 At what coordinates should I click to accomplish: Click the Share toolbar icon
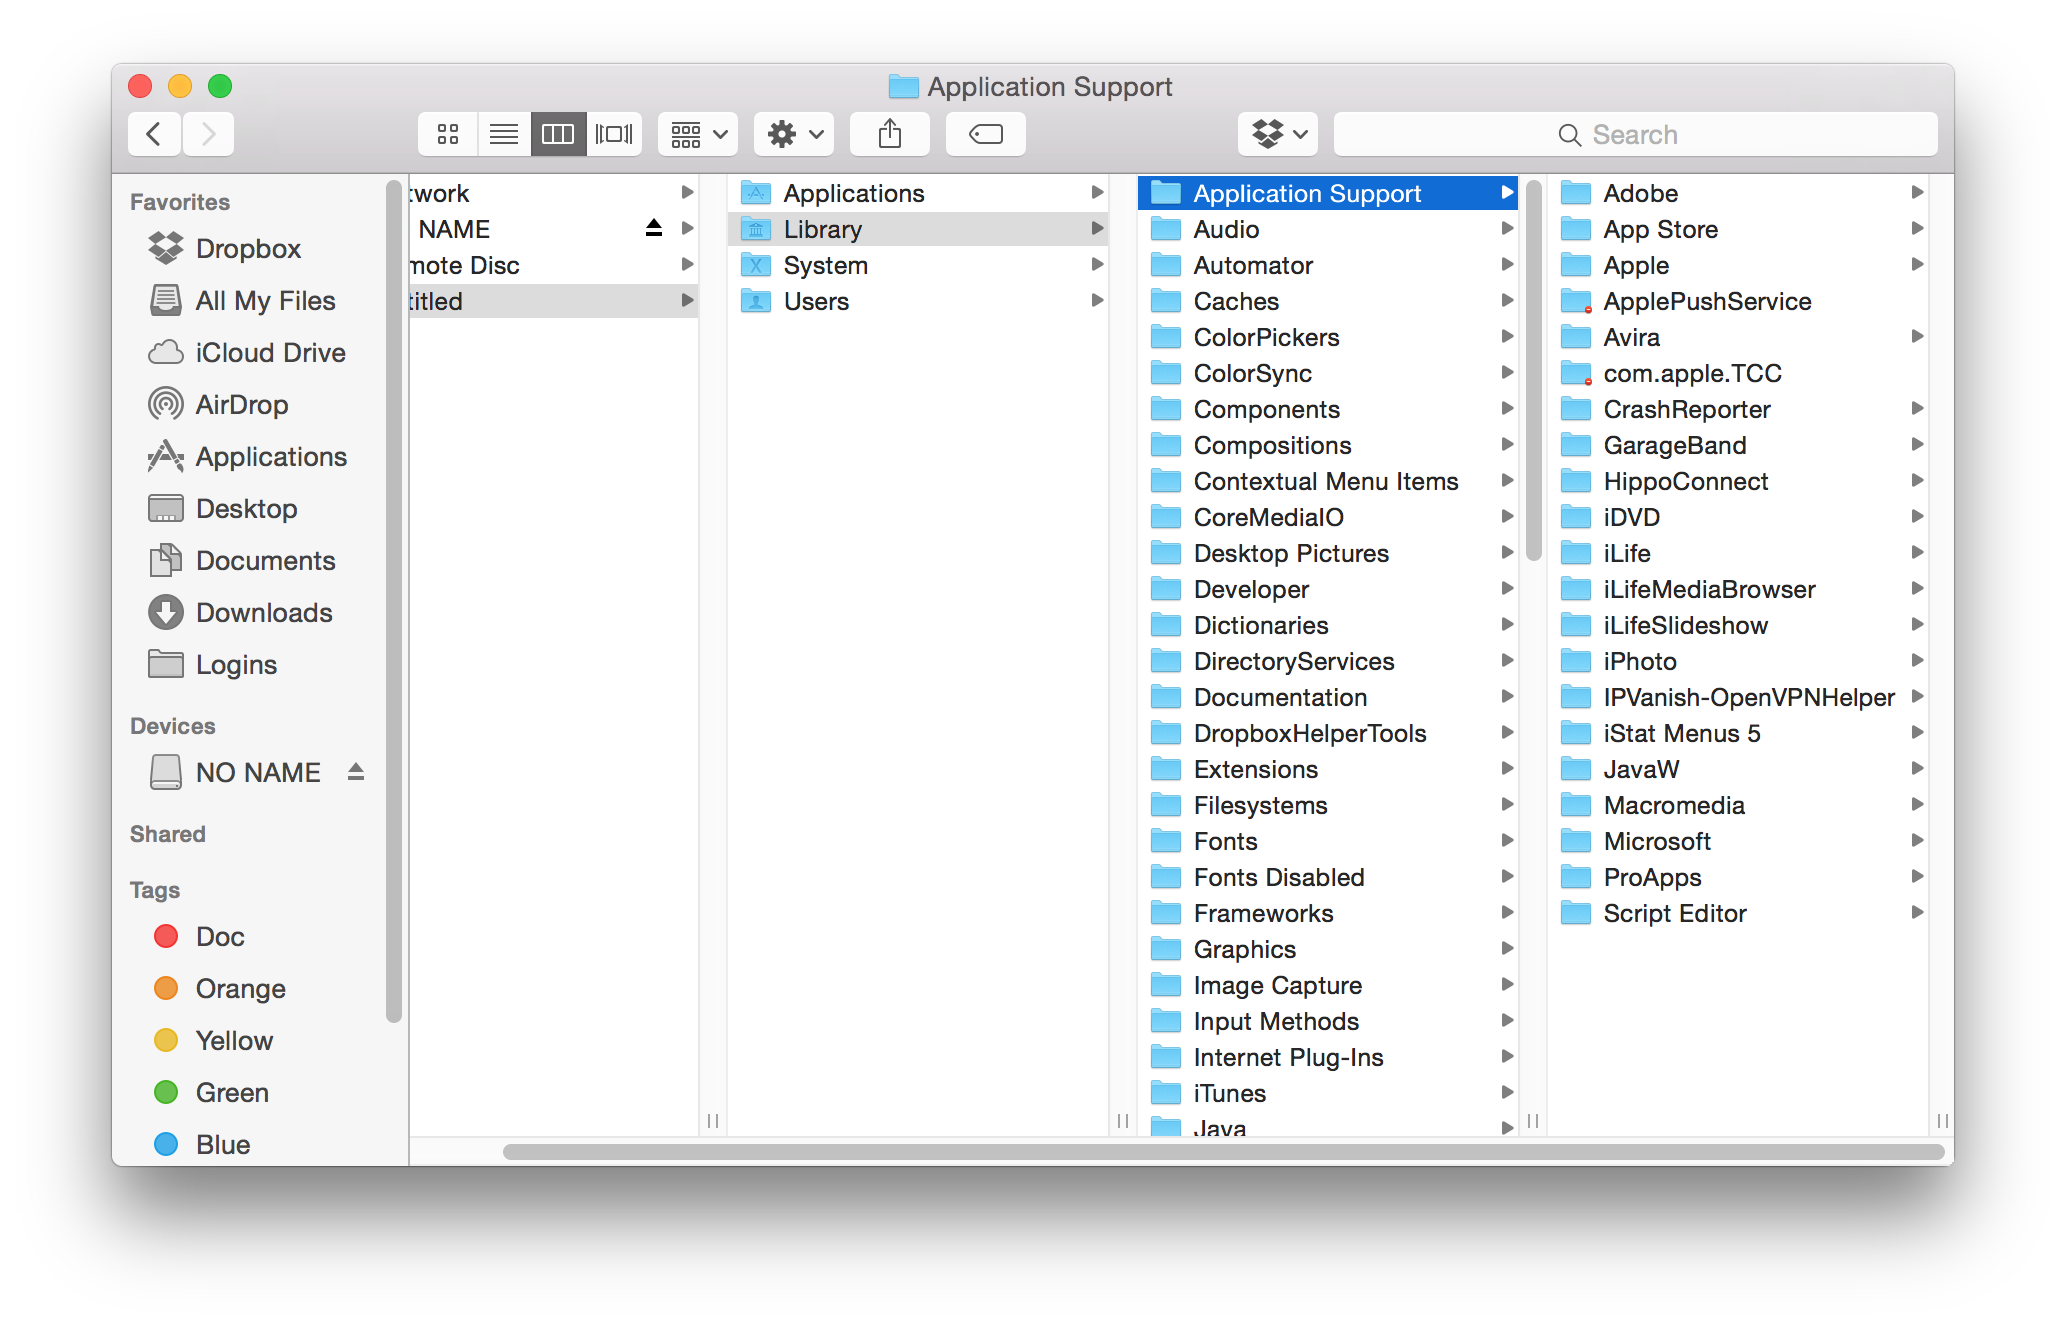coord(890,134)
